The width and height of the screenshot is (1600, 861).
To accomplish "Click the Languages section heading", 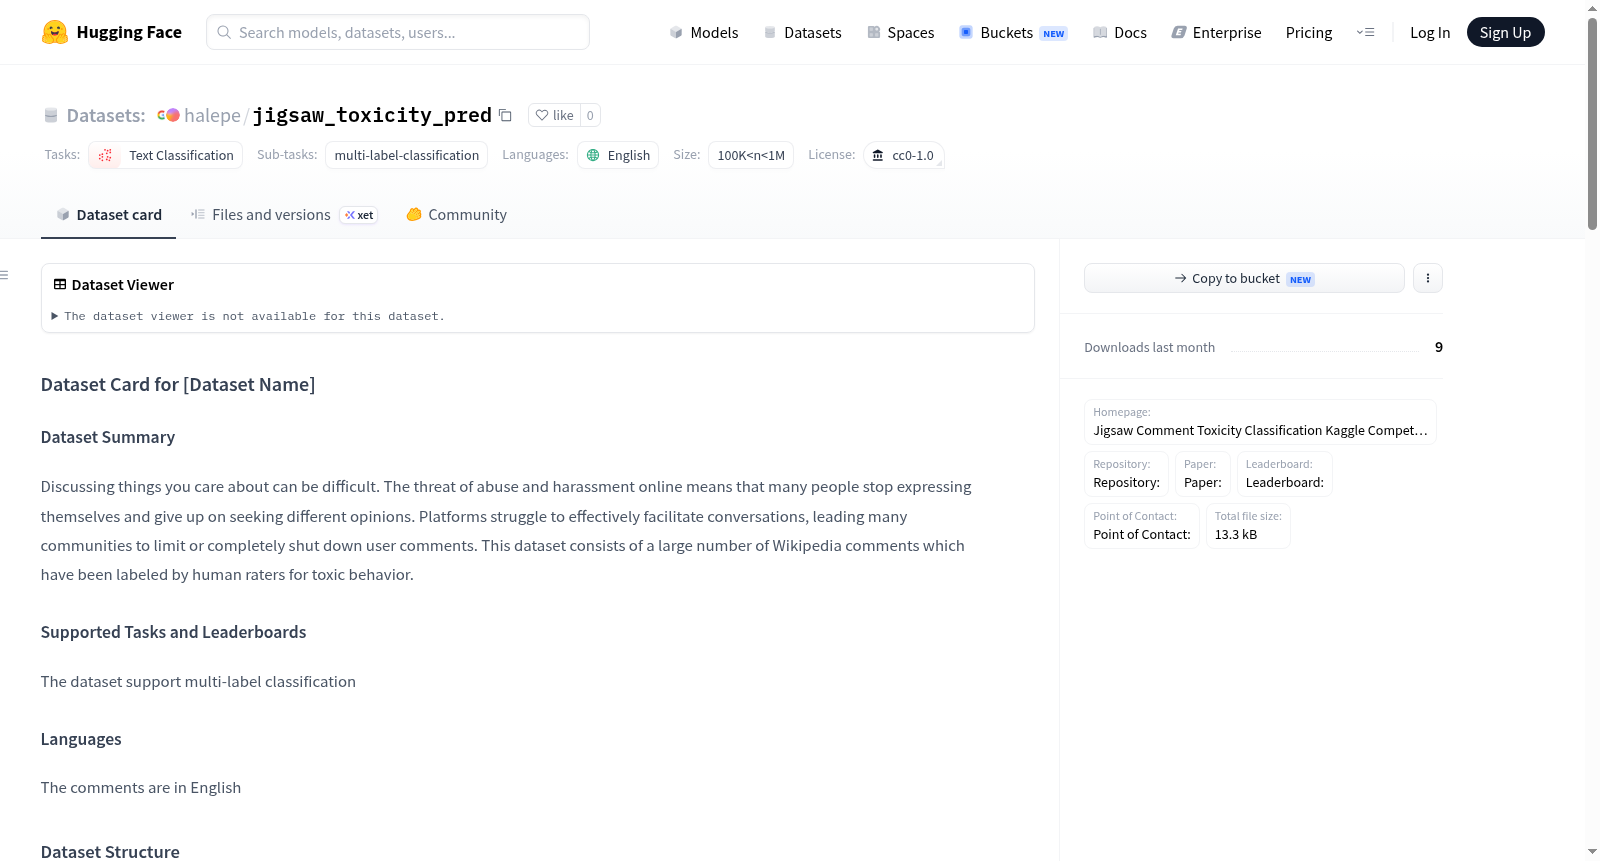I will (81, 739).
